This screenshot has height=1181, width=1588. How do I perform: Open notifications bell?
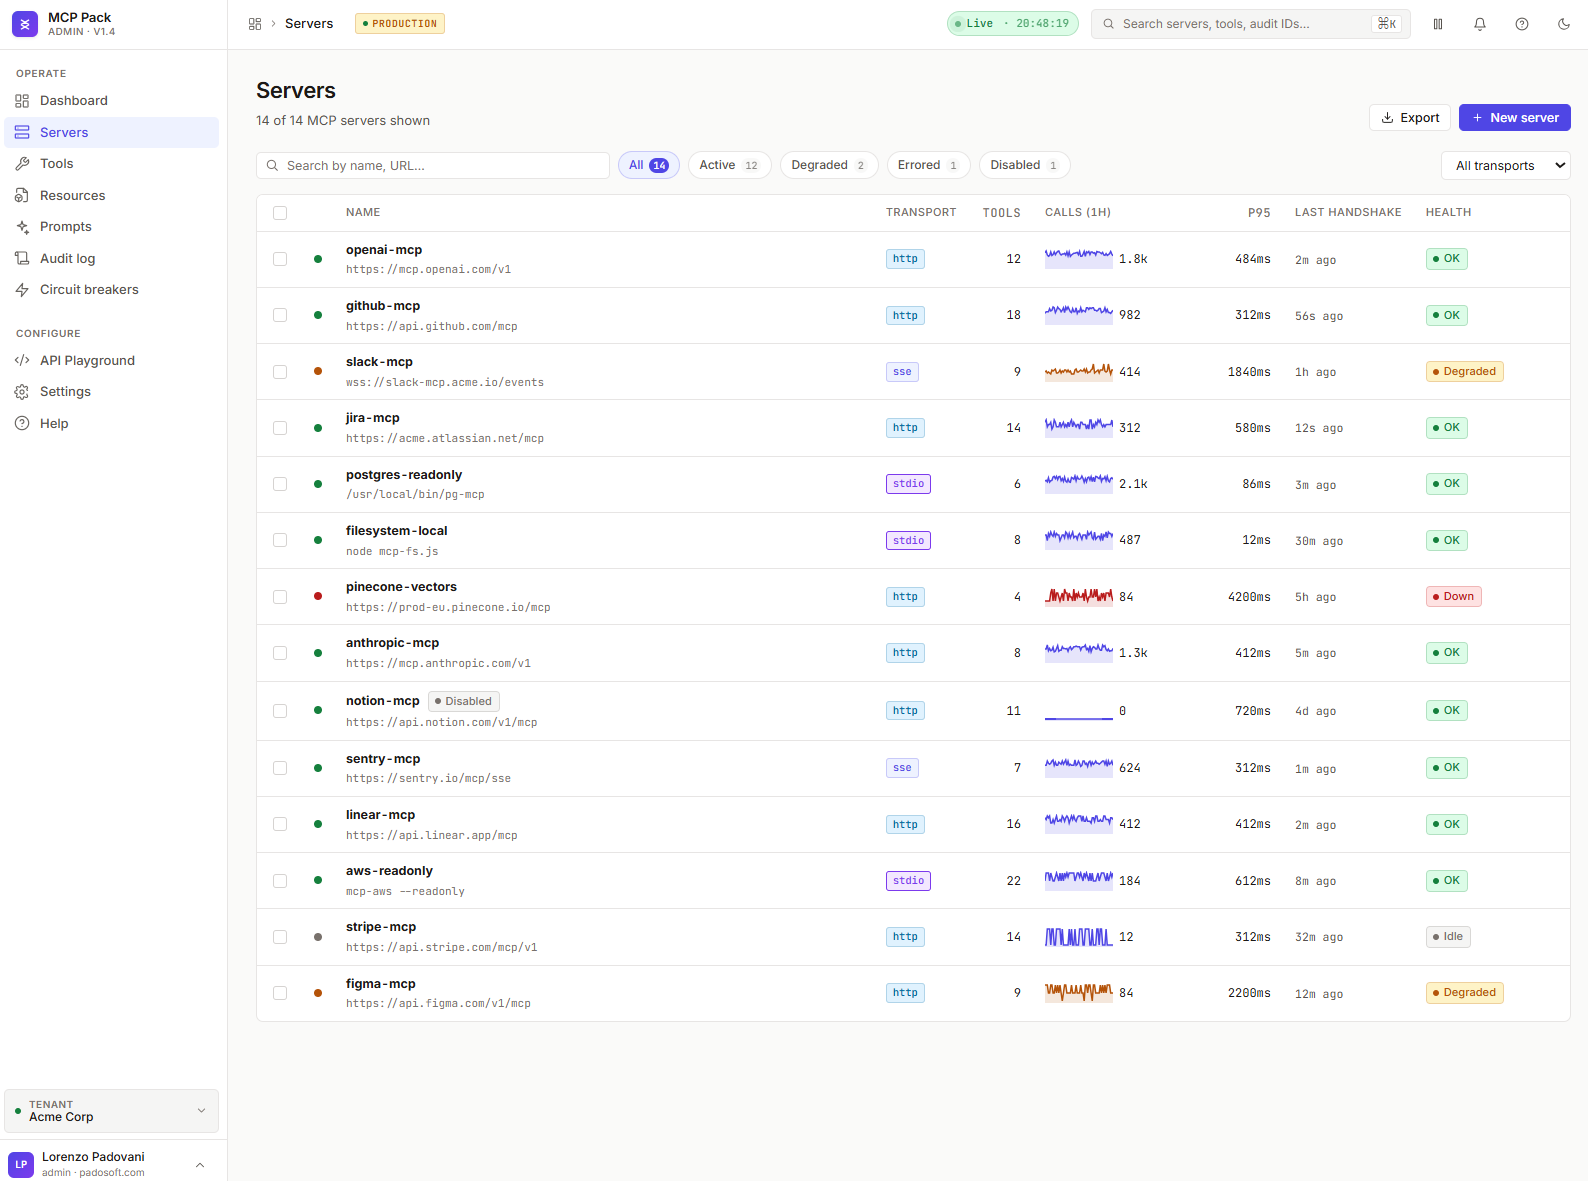[1480, 24]
